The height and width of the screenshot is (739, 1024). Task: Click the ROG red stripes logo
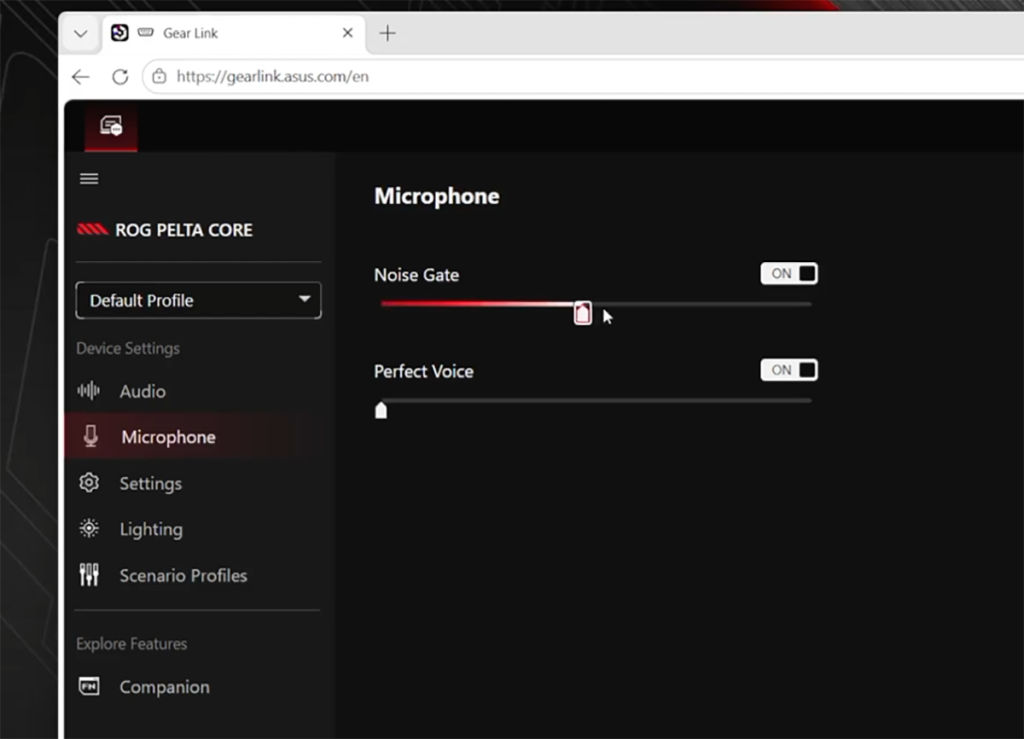pyautogui.click(x=92, y=229)
